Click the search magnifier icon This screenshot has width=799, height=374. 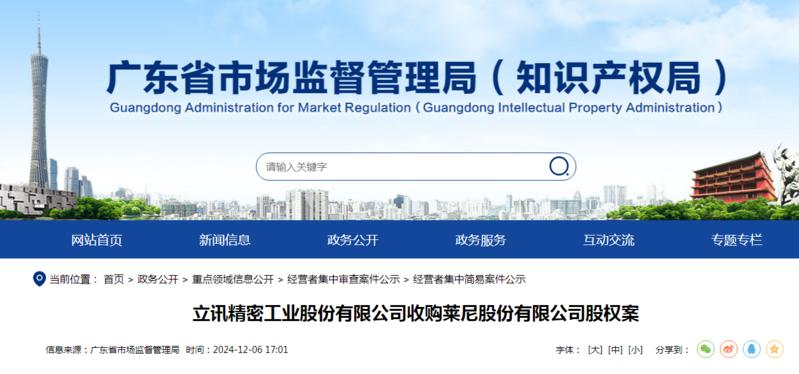(559, 166)
